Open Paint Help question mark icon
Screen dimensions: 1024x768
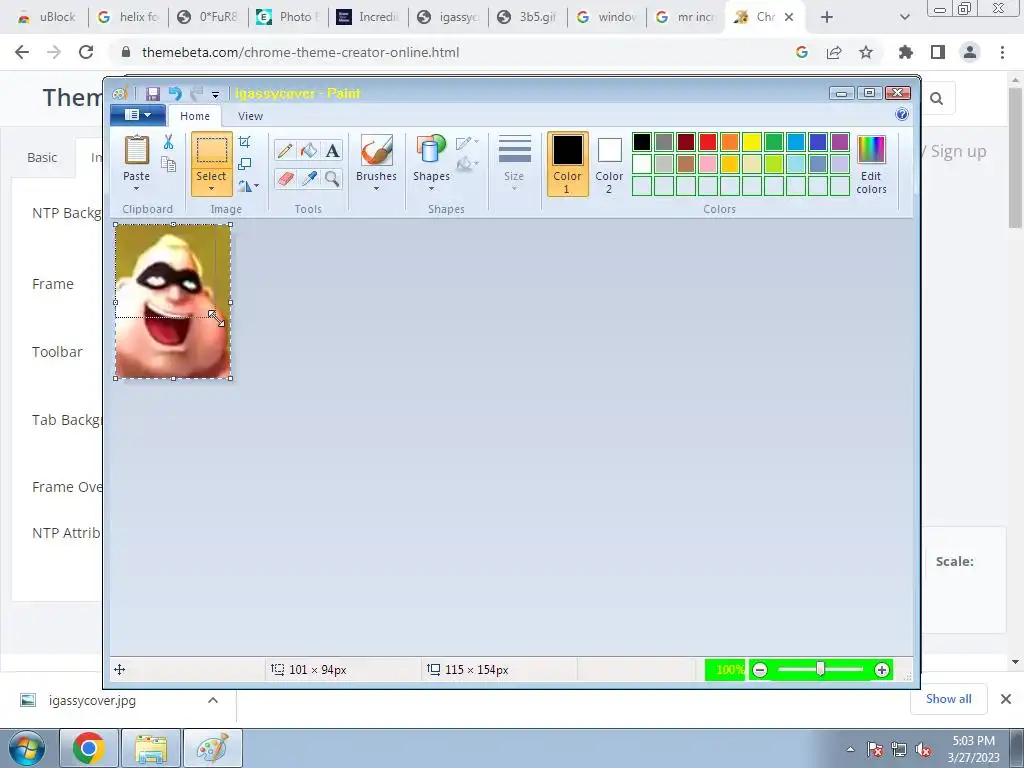902,115
